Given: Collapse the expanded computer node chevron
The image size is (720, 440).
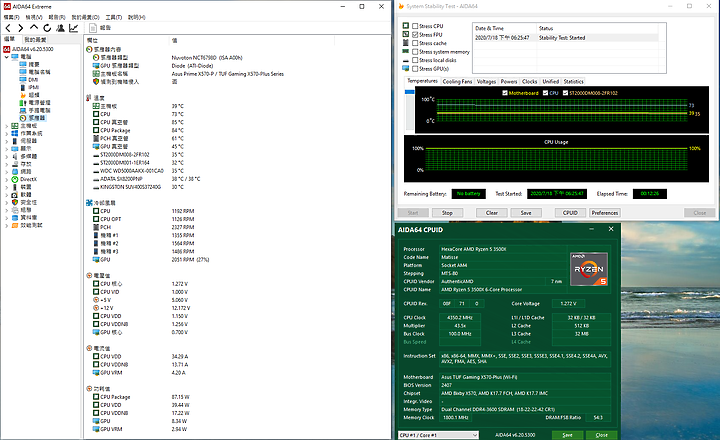Looking at the screenshot, I should click(6, 57).
